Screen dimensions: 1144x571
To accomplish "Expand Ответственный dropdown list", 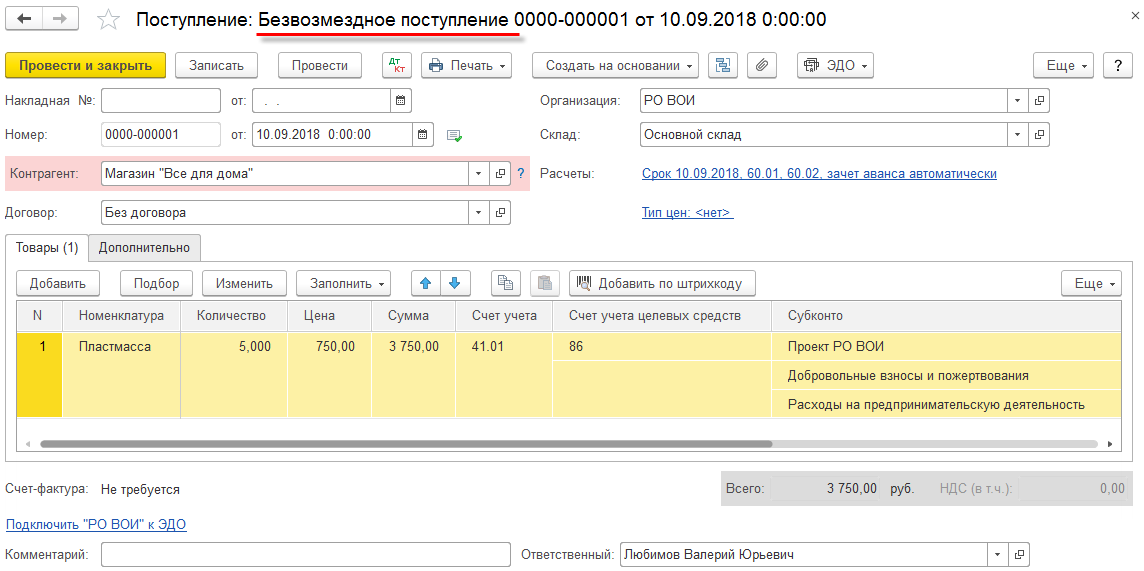I will pyautogui.click(x=998, y=554).
